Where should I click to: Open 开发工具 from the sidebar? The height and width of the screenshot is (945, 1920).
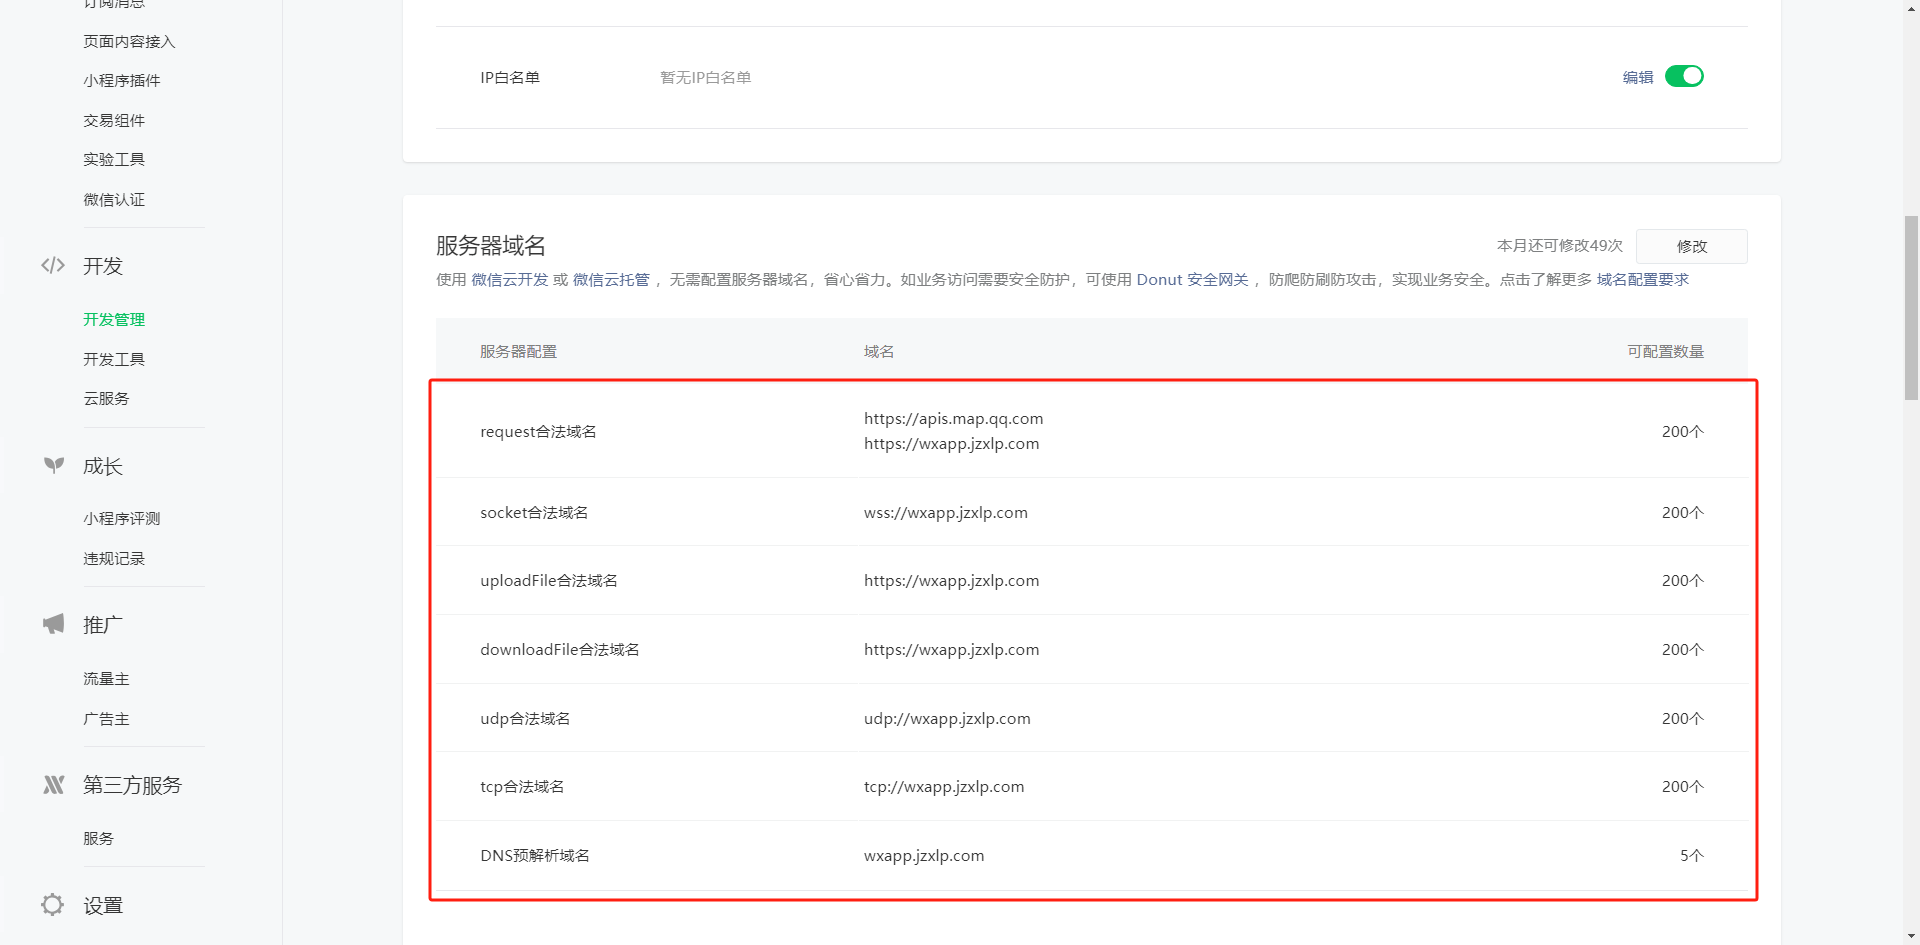click(114, 359)
